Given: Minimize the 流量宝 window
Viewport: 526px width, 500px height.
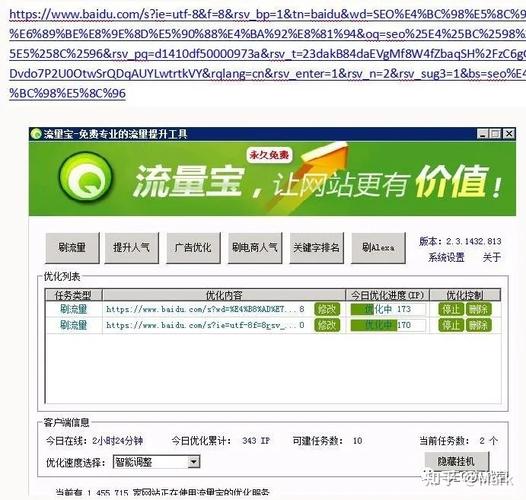Looking at the screenshot, I should pos(482,134).
